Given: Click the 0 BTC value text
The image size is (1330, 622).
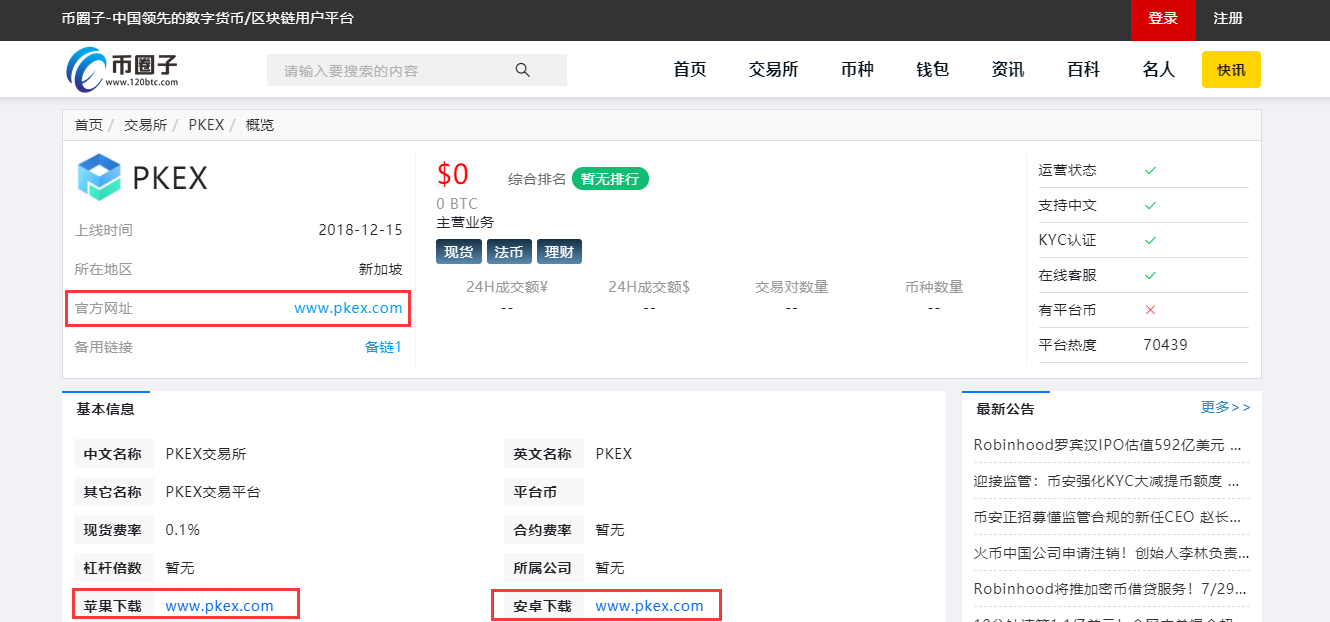Looking at the screenshot, I should point(457,204).
